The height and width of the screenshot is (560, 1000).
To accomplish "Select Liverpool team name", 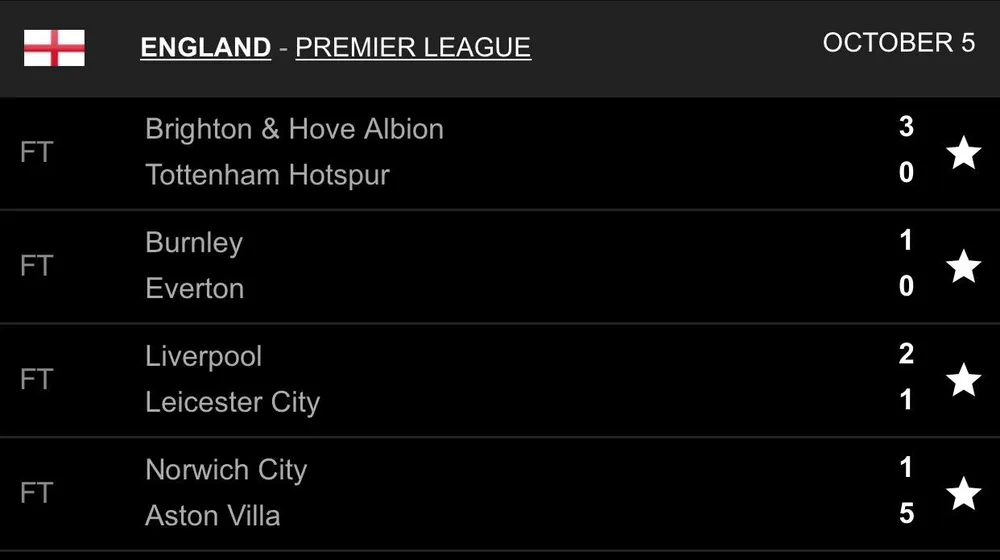I will [204, 357].
